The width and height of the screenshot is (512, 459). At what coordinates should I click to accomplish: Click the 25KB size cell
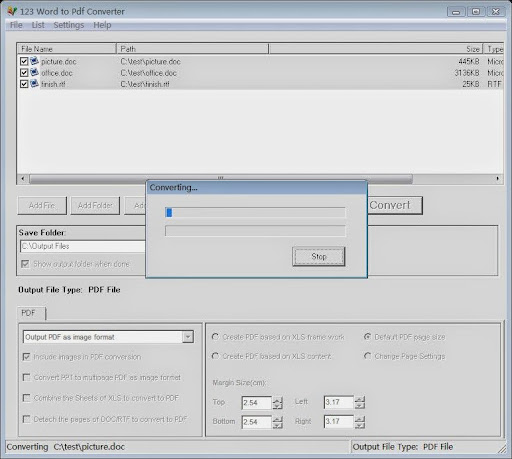[x=471, y=84]
